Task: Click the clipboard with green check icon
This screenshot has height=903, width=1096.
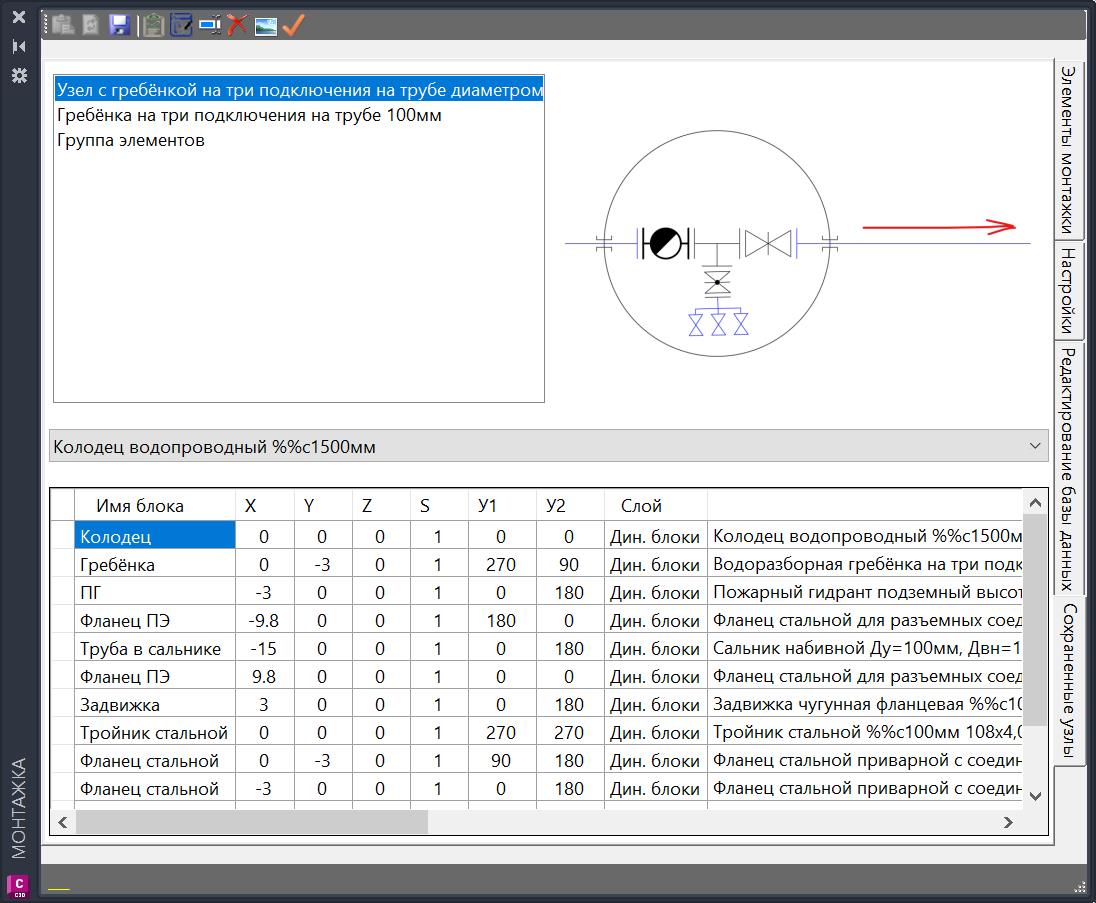Action: tap(153, 26)
